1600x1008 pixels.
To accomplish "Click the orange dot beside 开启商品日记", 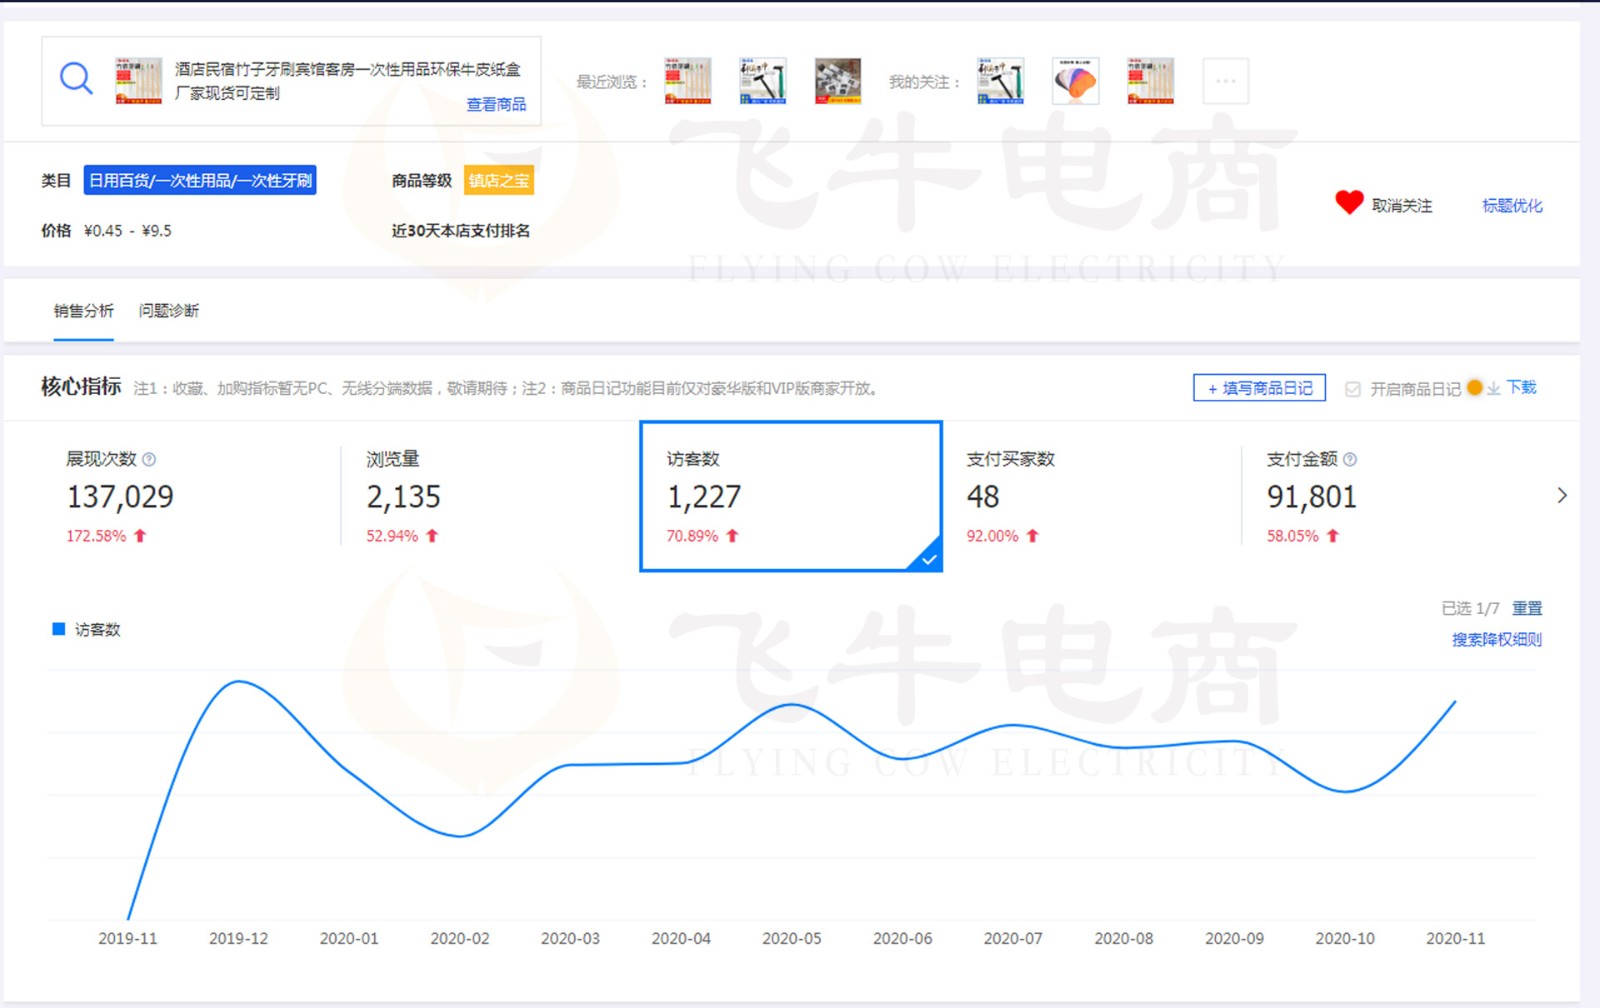I will [x=1474, y=388].
